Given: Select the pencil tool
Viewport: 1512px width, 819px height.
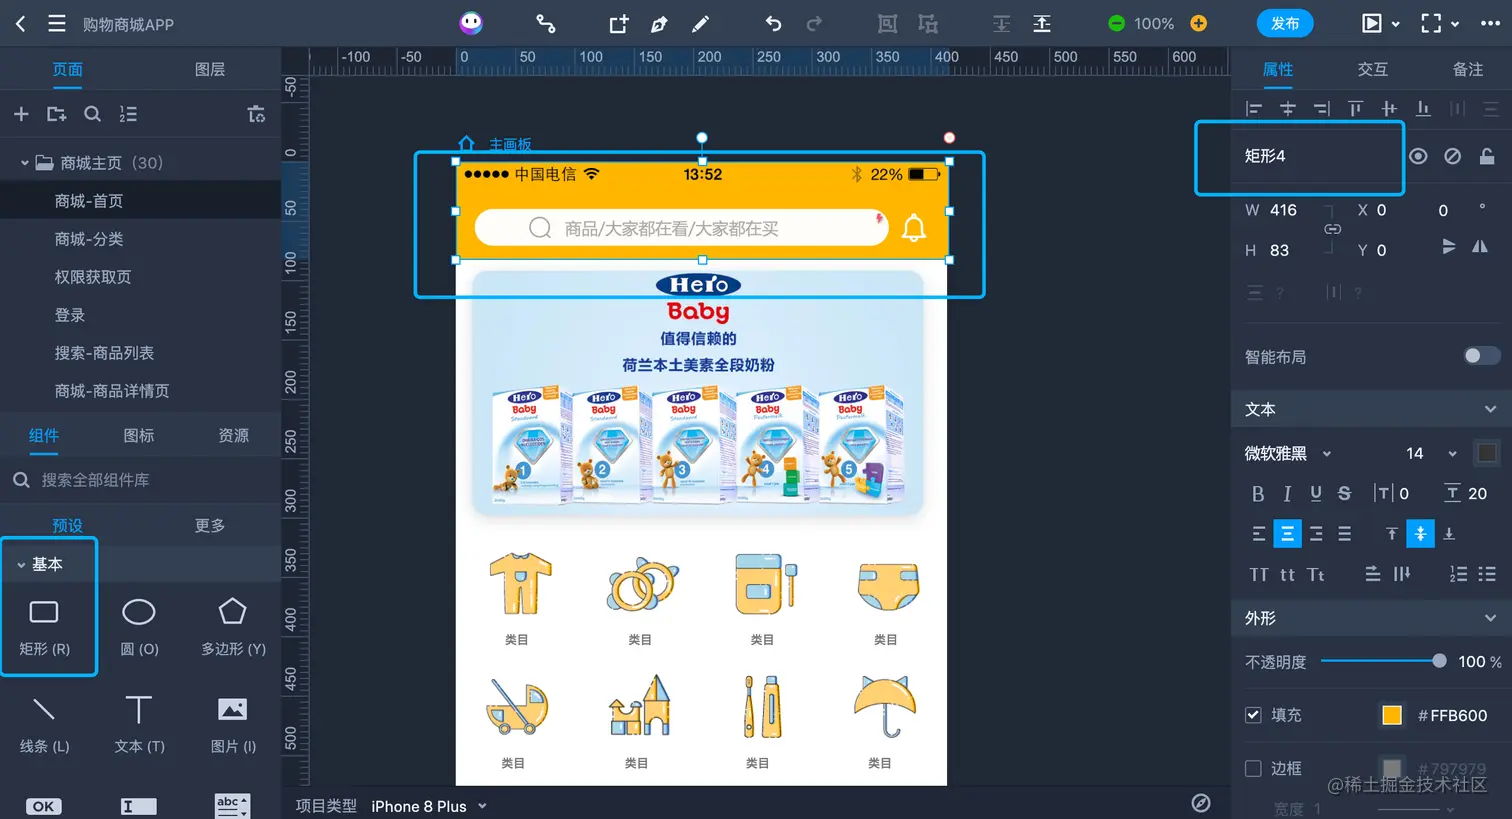Looking at the screenshot, I should [701, 23].
